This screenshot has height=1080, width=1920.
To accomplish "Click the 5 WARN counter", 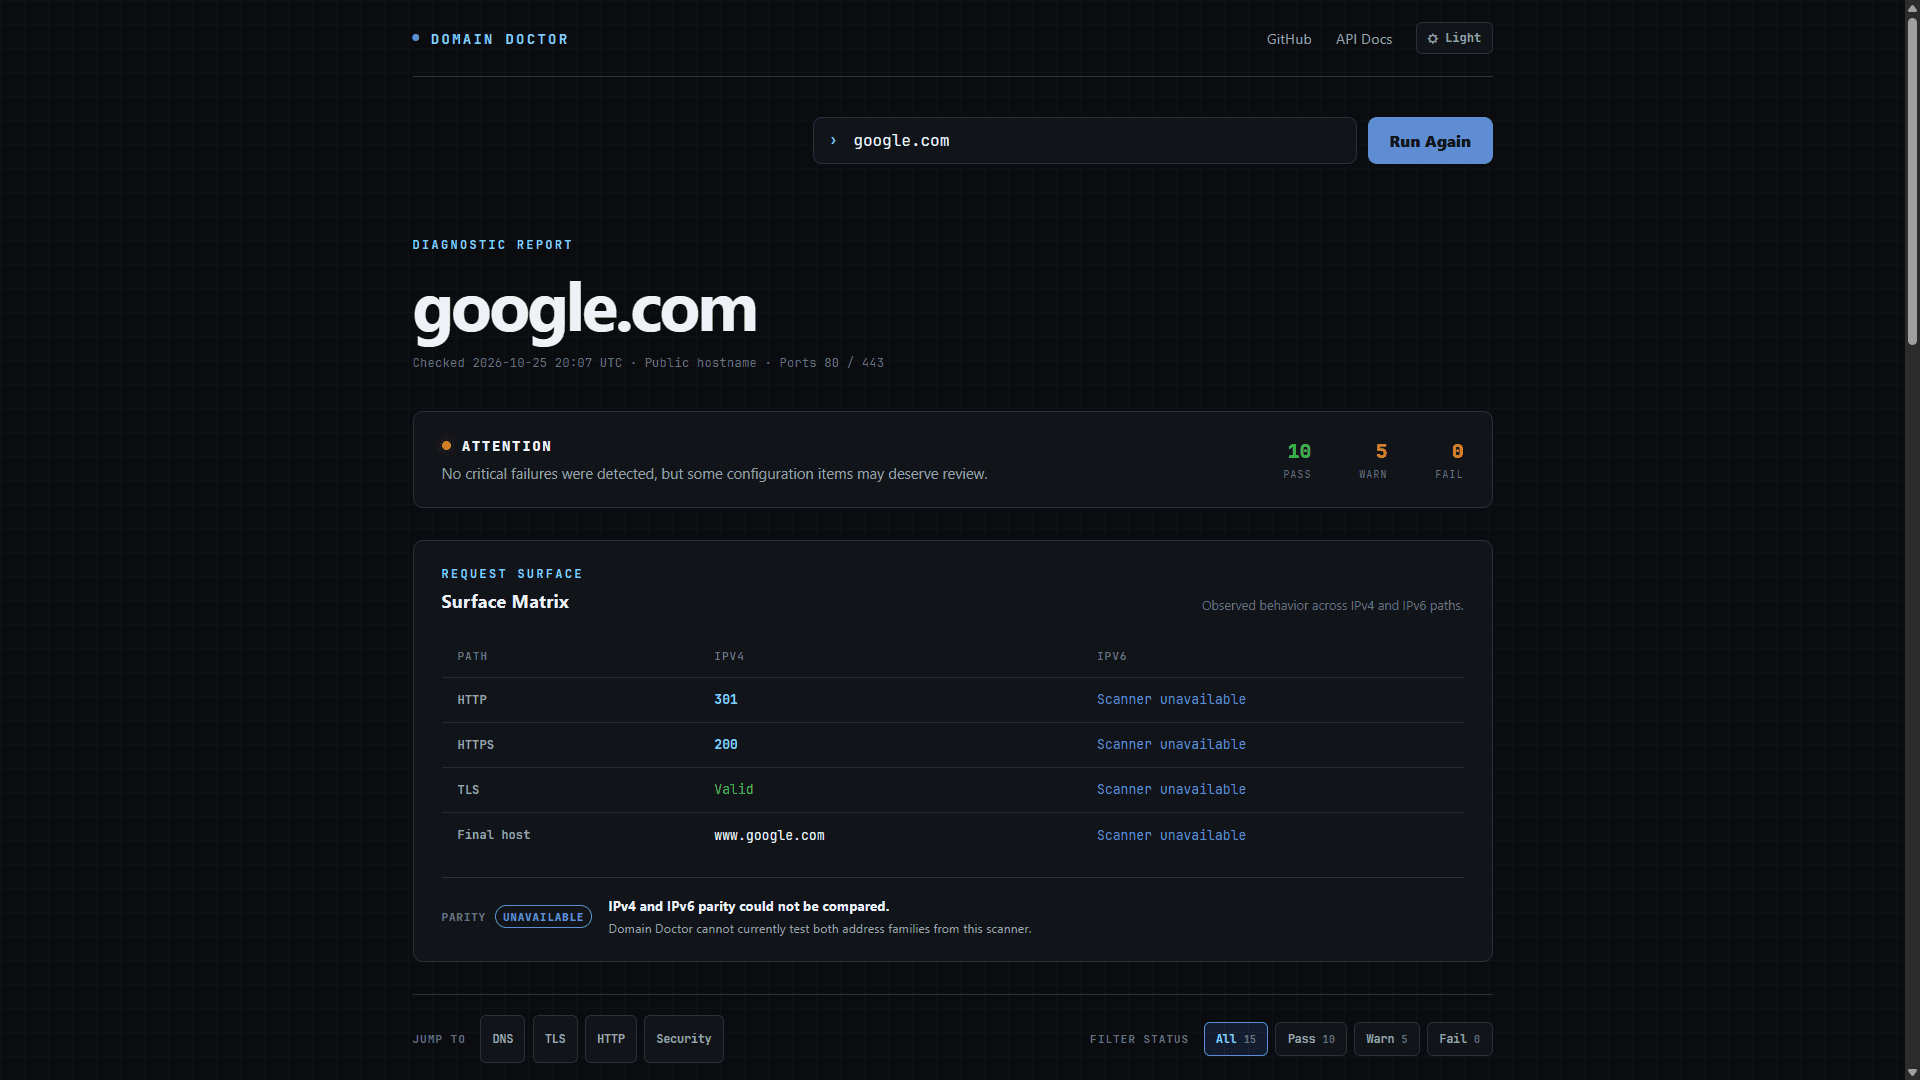I will tap(1374, 460).
